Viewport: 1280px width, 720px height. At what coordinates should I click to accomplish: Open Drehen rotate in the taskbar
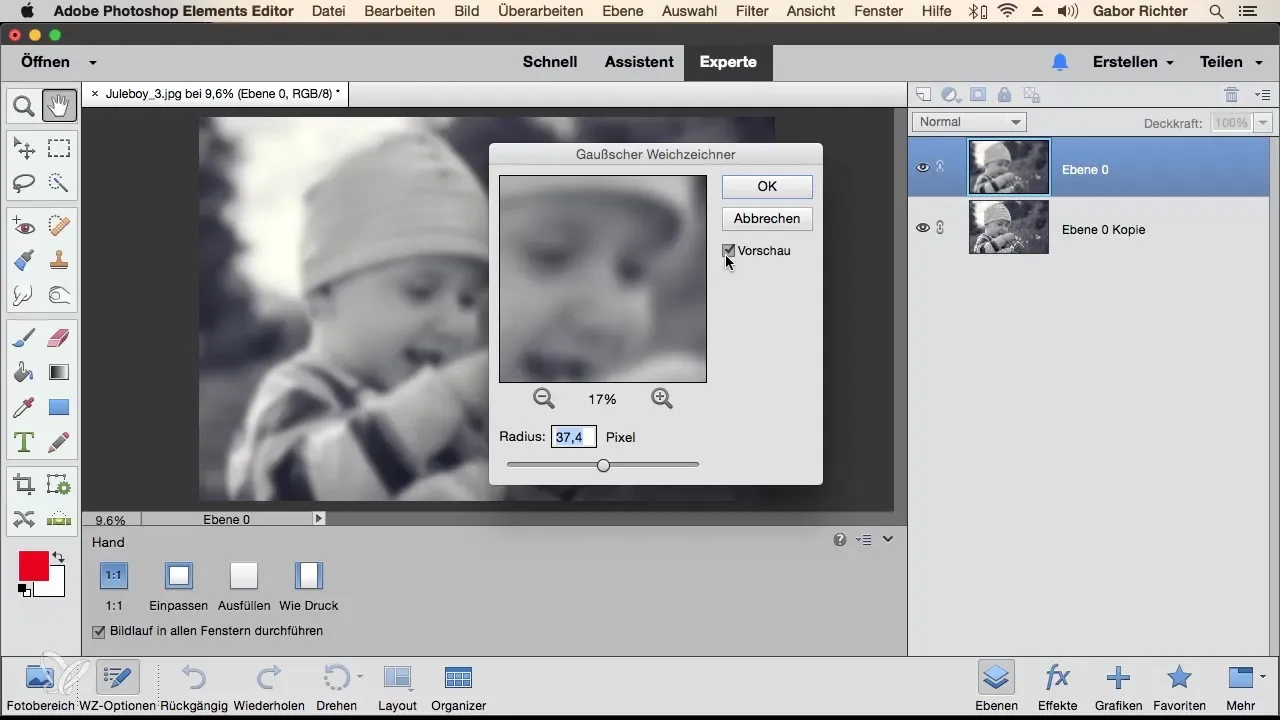click(x=336, y=686)
